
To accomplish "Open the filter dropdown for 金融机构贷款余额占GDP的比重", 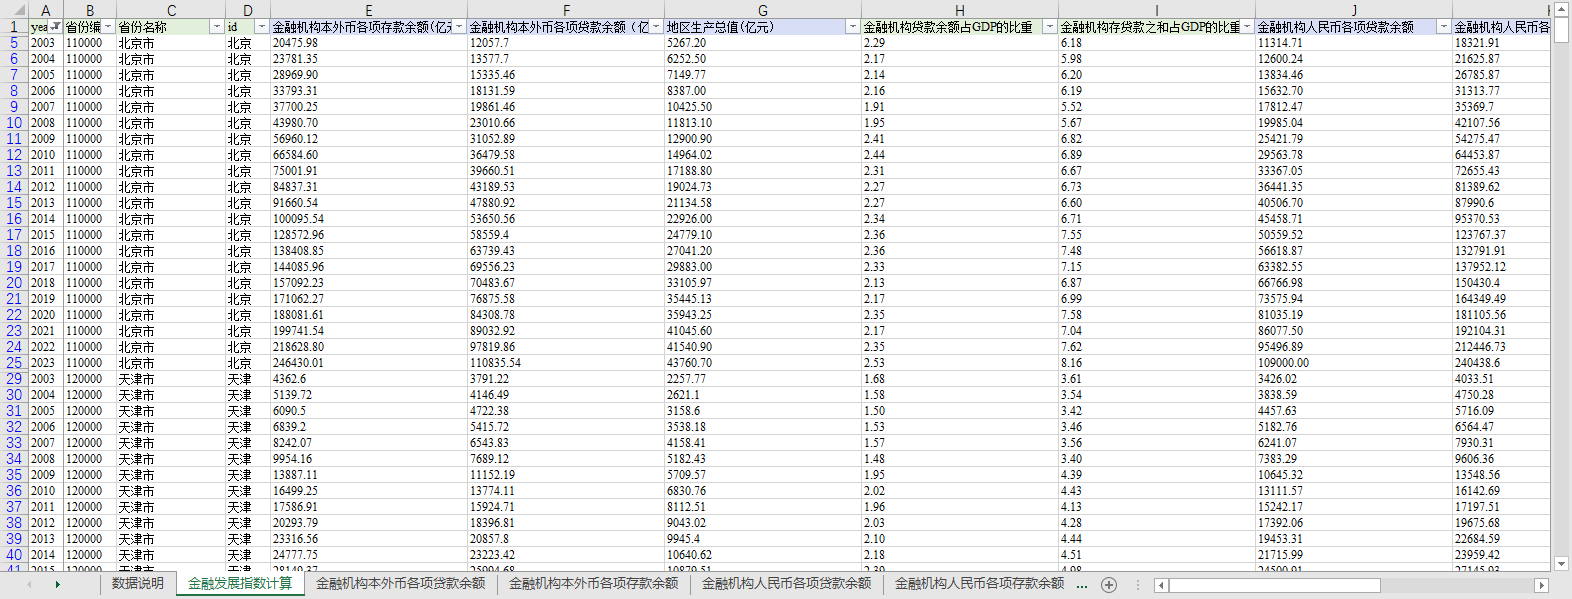I will coord(1049,27).
